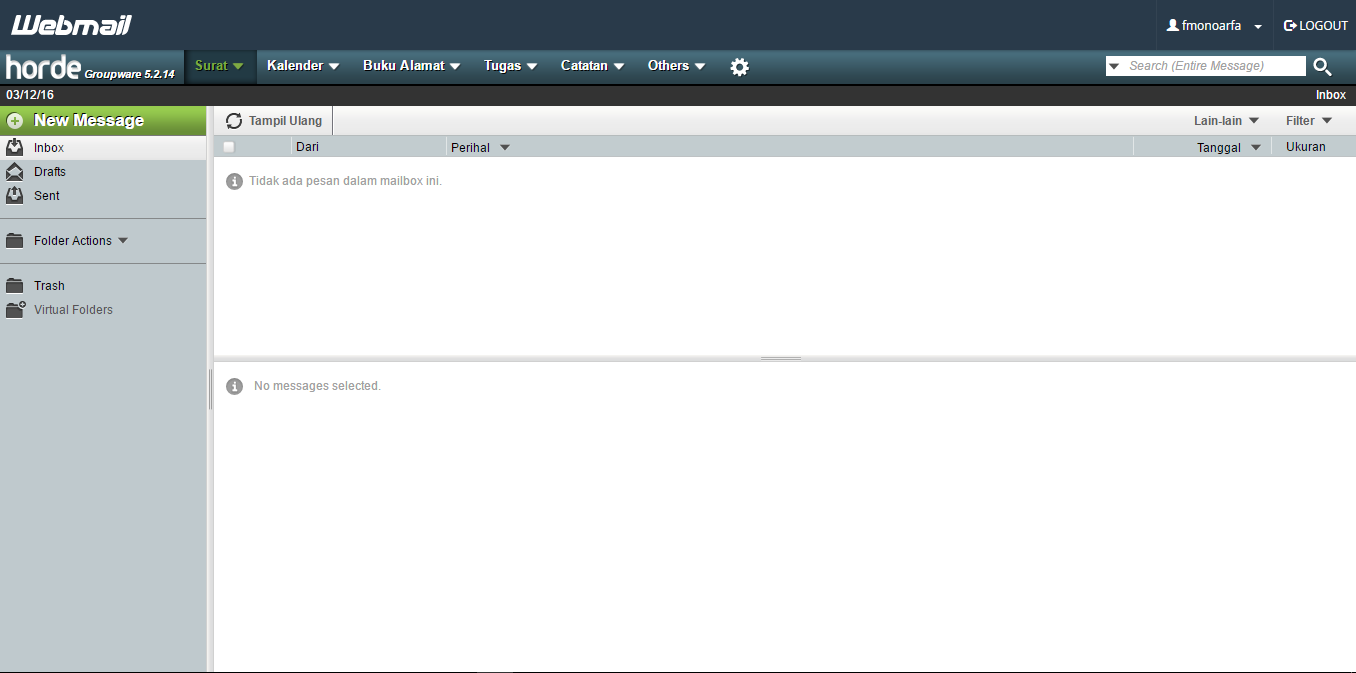Click inside the Search Entire Message field
The height and width of the screenshot is (673, 1356).
[x=1205, y=66]
